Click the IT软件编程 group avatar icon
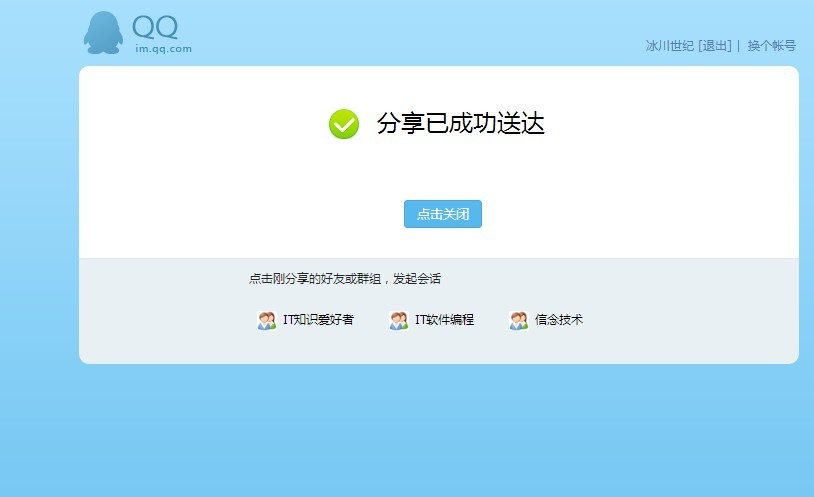This screenshot has width=814, height=497. [398, 321]
